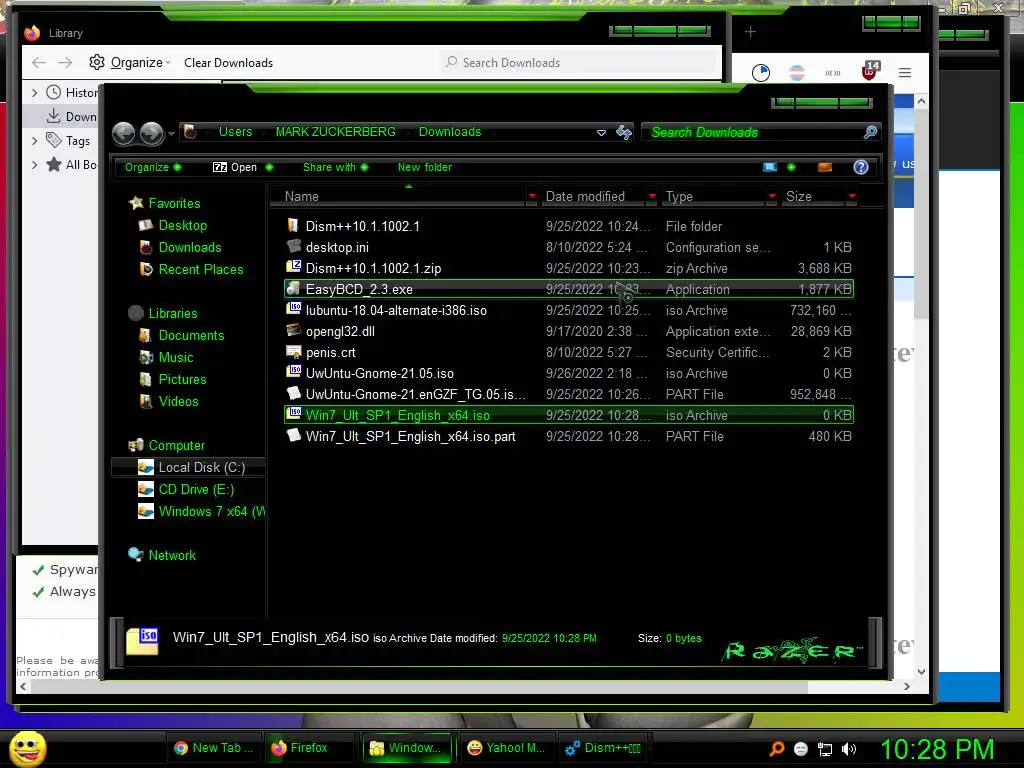Click the Explorer back navigation button
Screen dimensions: 1024x768
123,133
